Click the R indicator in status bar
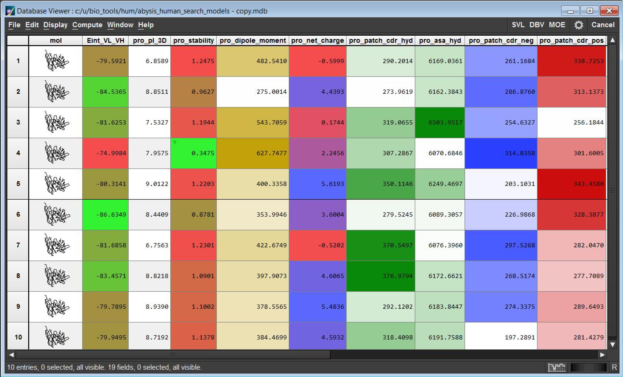The height and width of the screenshot is (378, 624). pos(614,367)
